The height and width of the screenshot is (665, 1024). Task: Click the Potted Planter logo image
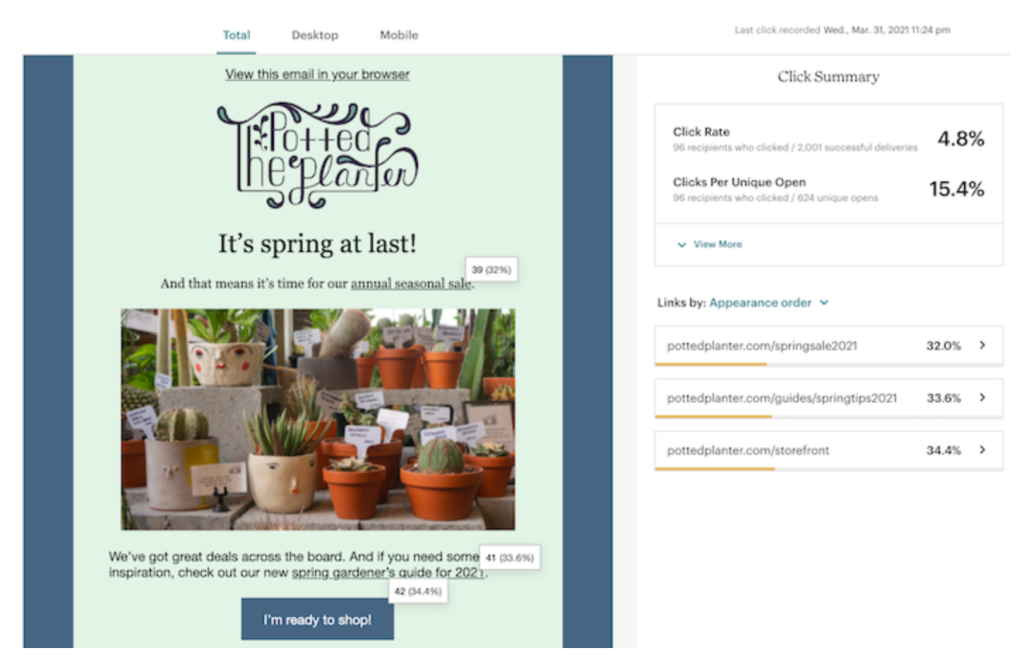click(317, 155)
